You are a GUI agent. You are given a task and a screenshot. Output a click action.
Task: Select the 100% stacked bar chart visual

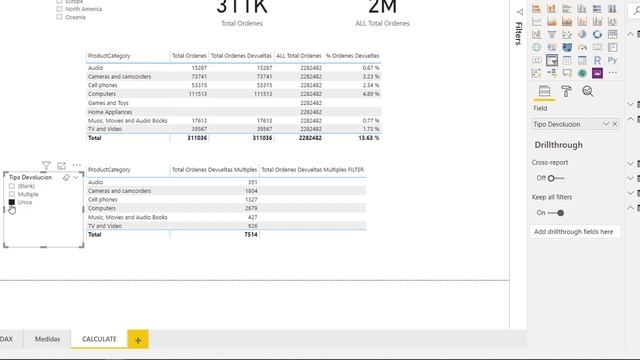[597, 9]
